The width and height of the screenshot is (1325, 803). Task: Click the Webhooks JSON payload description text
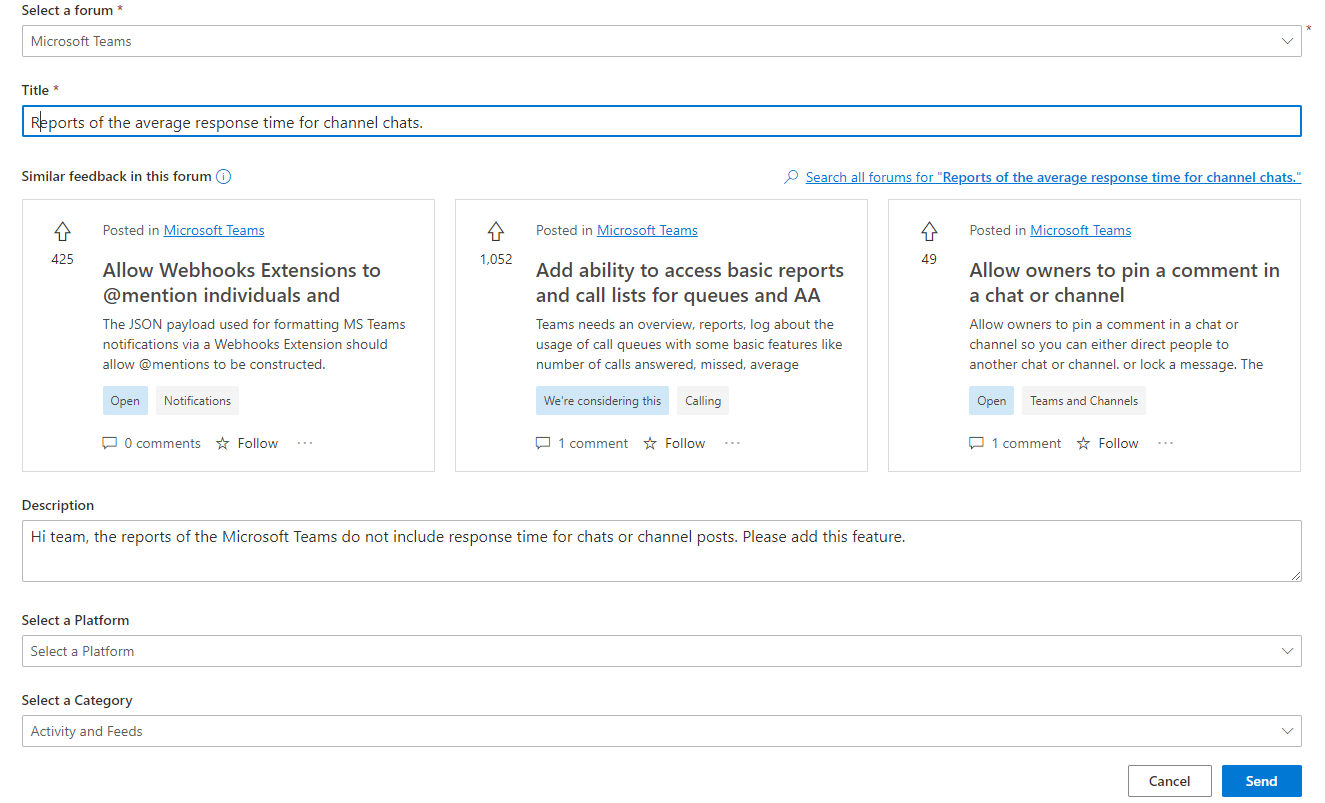click(x=254, y=344)
